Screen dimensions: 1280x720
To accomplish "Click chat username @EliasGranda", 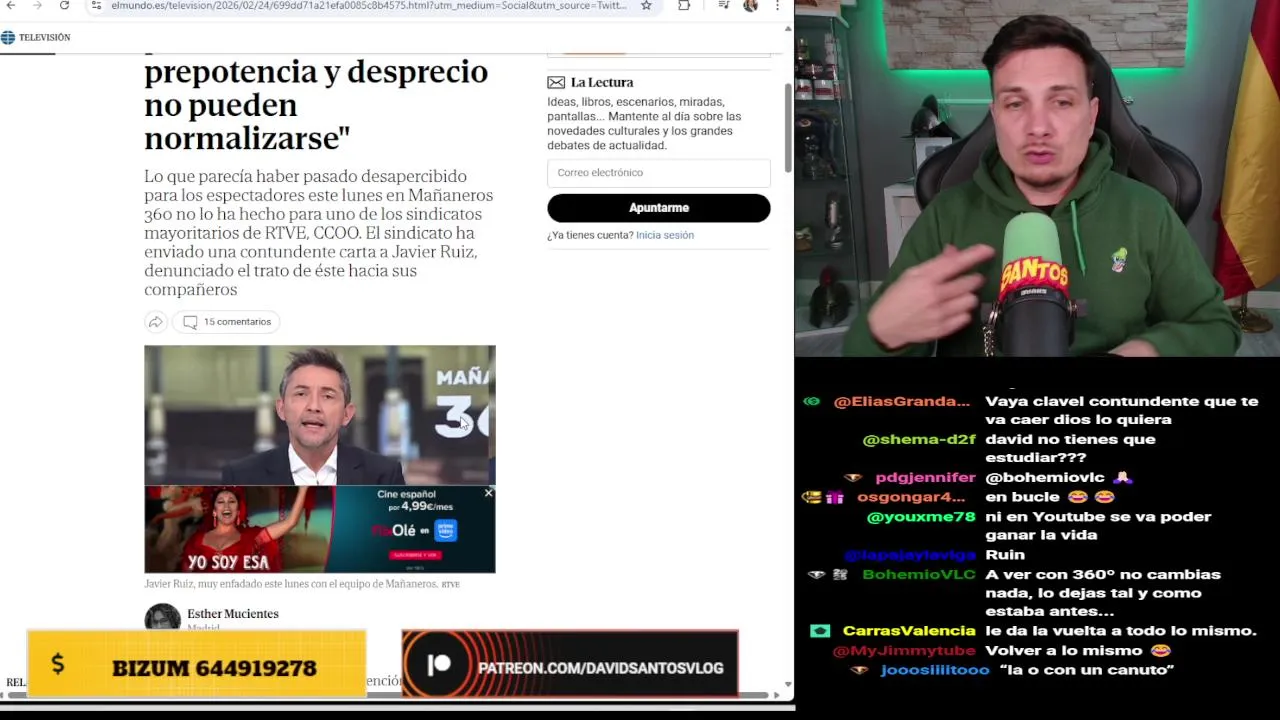I will point(902,402).
